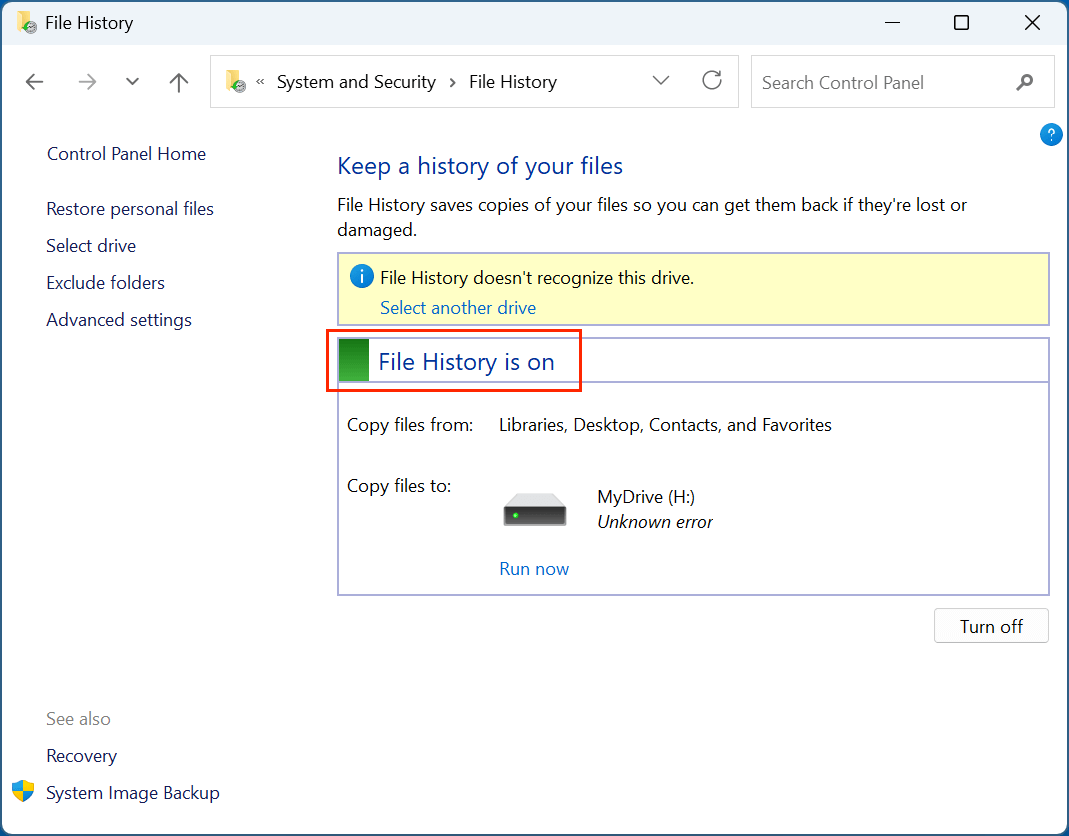This screenshot has height=836, width=1069.
Task: Open Restore personal files
Action: click(130, 209)
